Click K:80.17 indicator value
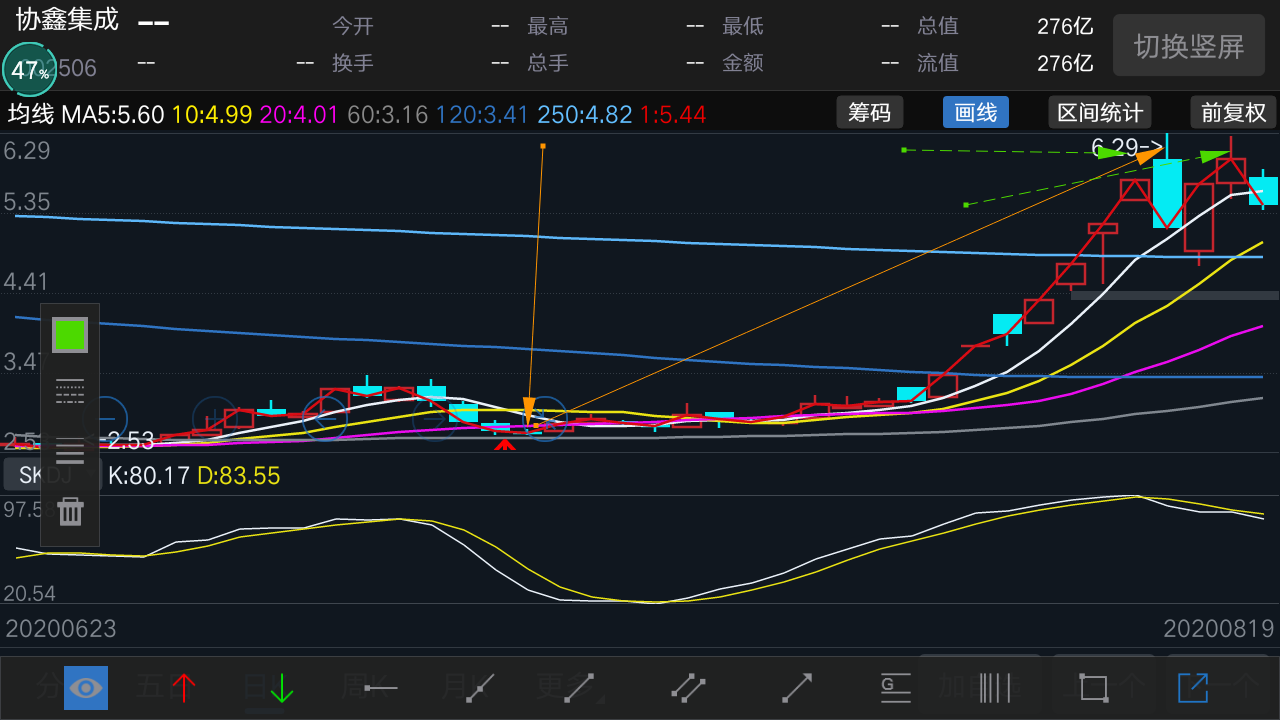Screen dimensions: 1280x720 click(149, 475)
